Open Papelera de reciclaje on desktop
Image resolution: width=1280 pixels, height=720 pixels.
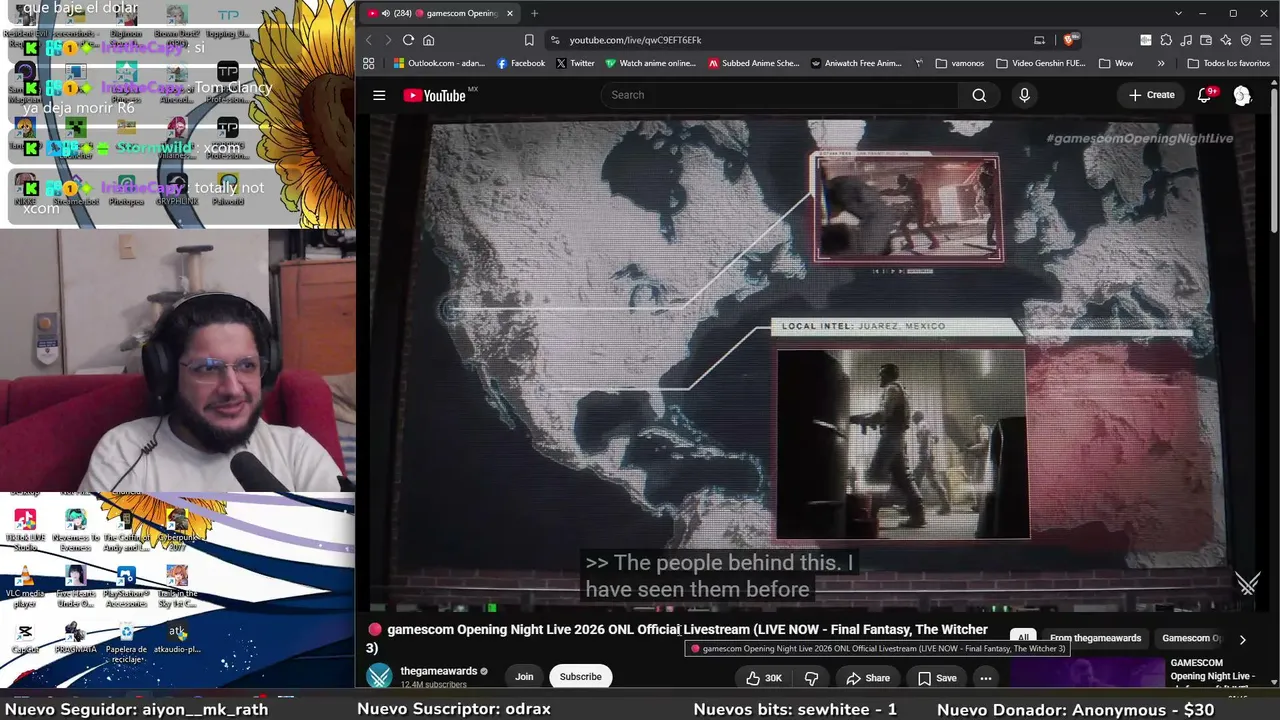tap(126, 642)
